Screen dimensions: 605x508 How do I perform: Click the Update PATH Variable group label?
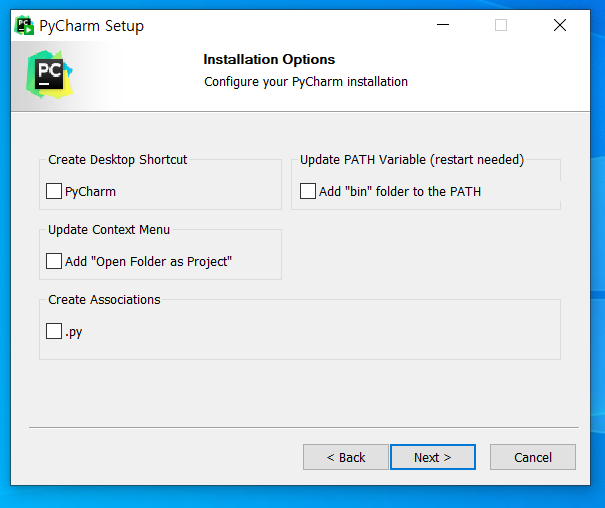coord(412,160)
